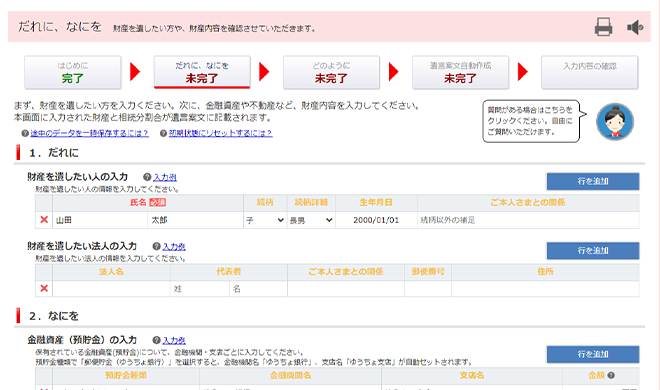Image resolution: width=660 pixels, height=390 pixels.
Task: Open 入力例 link for 財産を遺したい法人
Action: (x=174, y=247)
